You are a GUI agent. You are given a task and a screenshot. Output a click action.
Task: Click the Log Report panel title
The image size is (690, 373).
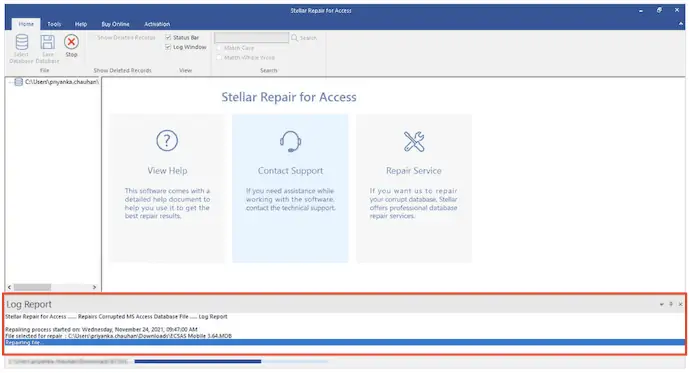click(x=29, y=304)
